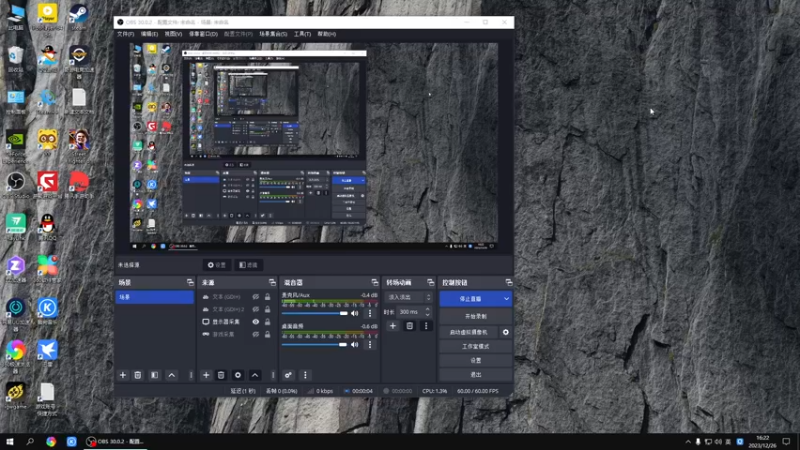
Task: Open taskbar search magnifier
Action: [x=30, y=441]
